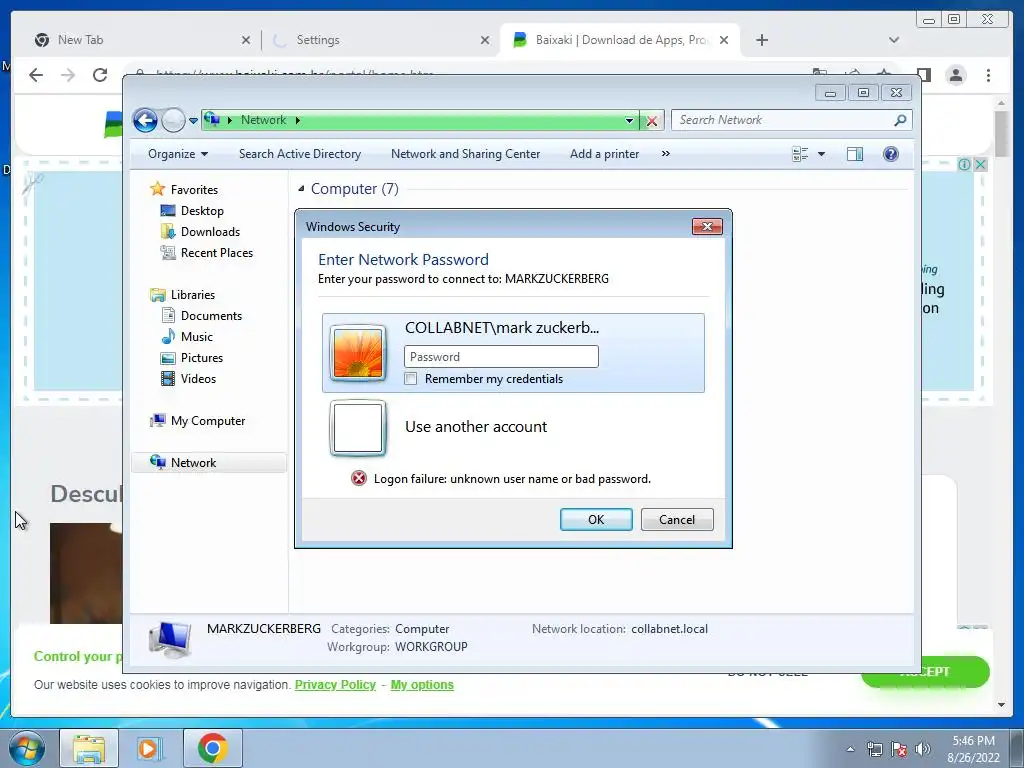Screen dimensions: 1024x768
Task: Open Chrome profile icon
Action: pyautogui.click(x=956, y=75)
